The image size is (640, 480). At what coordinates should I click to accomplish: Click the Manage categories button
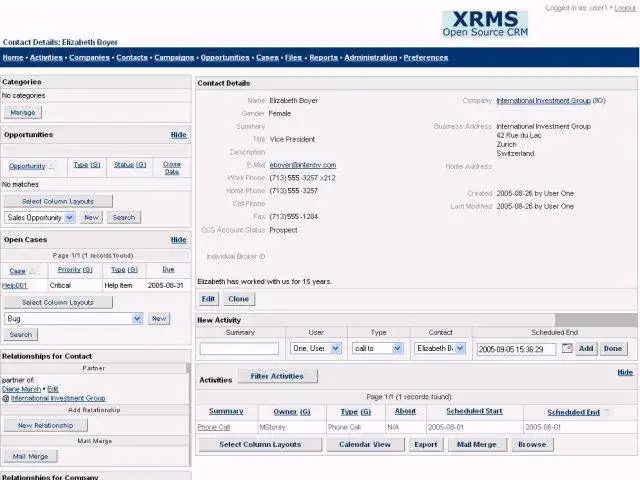(23, 112)
